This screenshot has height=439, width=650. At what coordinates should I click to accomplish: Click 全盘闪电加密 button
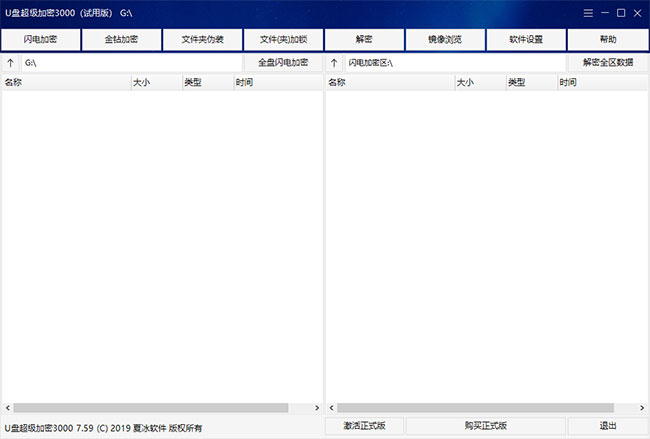[x=283, y=63]
